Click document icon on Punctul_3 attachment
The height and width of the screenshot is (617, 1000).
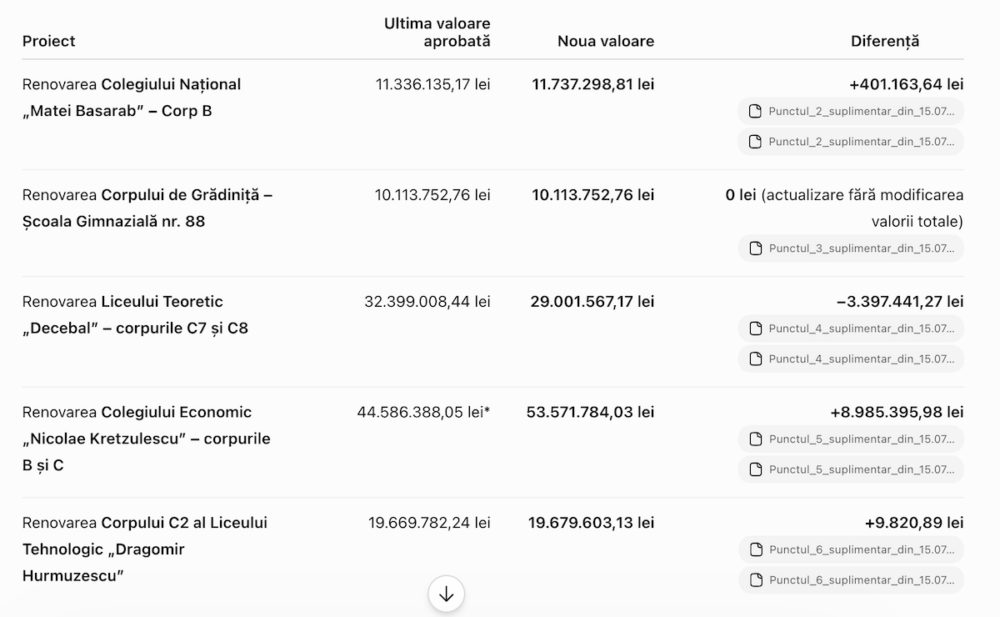(x=756, y=248)
